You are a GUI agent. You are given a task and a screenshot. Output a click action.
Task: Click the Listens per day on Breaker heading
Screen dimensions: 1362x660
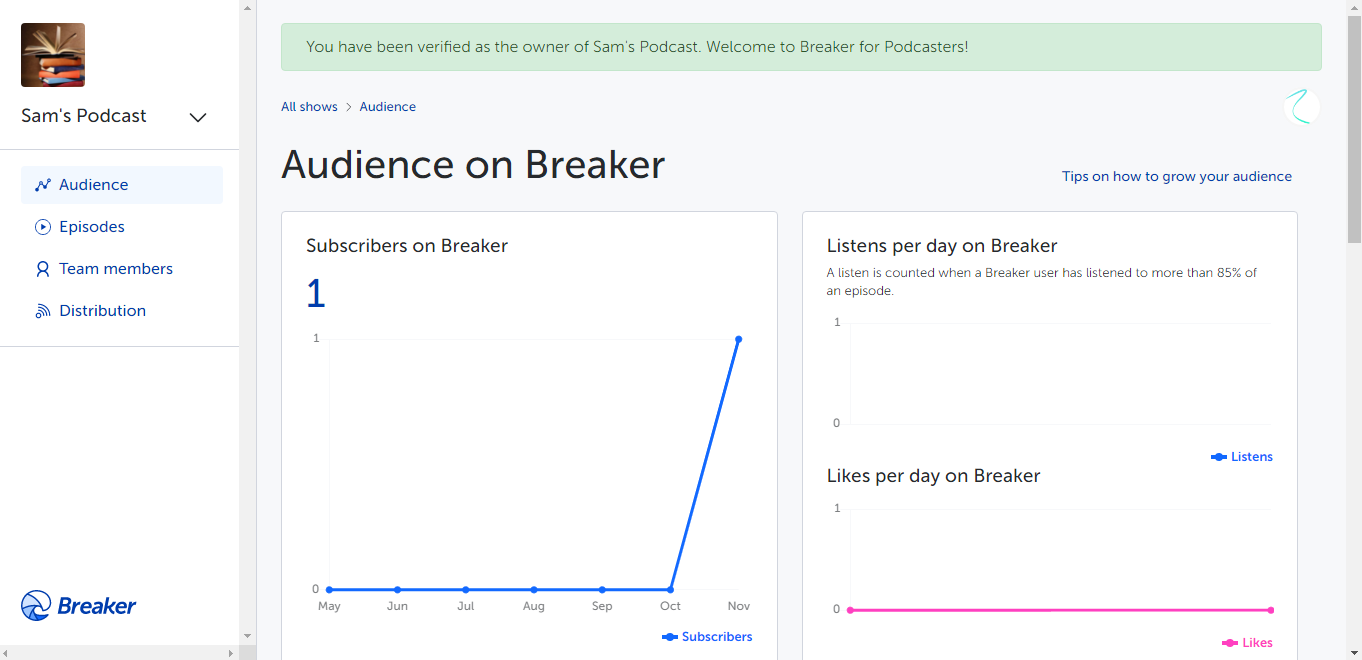click(942, 246)
